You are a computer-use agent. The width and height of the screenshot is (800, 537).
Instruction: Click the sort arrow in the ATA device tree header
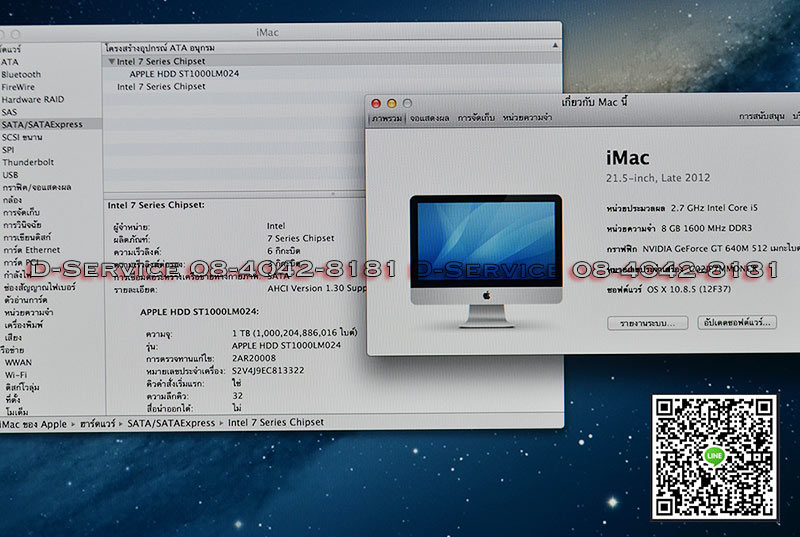[555, 46]
